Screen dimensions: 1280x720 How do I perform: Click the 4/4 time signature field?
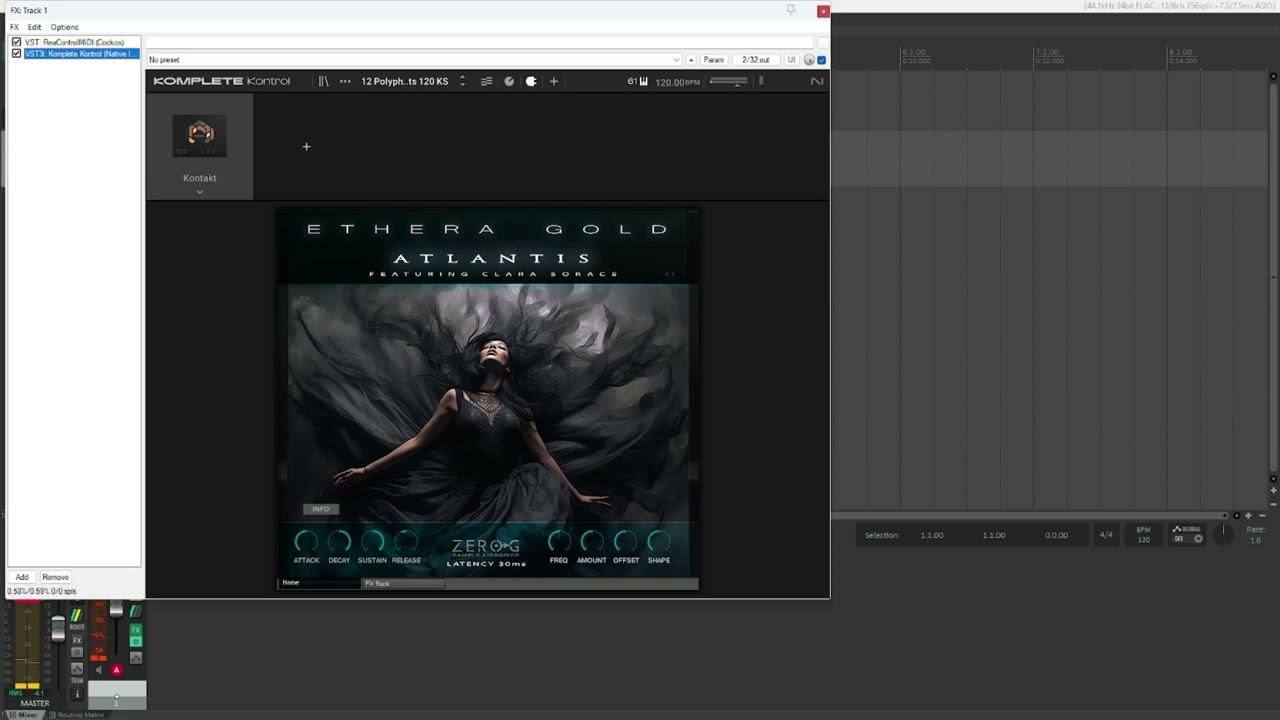tap(1106, 535)
